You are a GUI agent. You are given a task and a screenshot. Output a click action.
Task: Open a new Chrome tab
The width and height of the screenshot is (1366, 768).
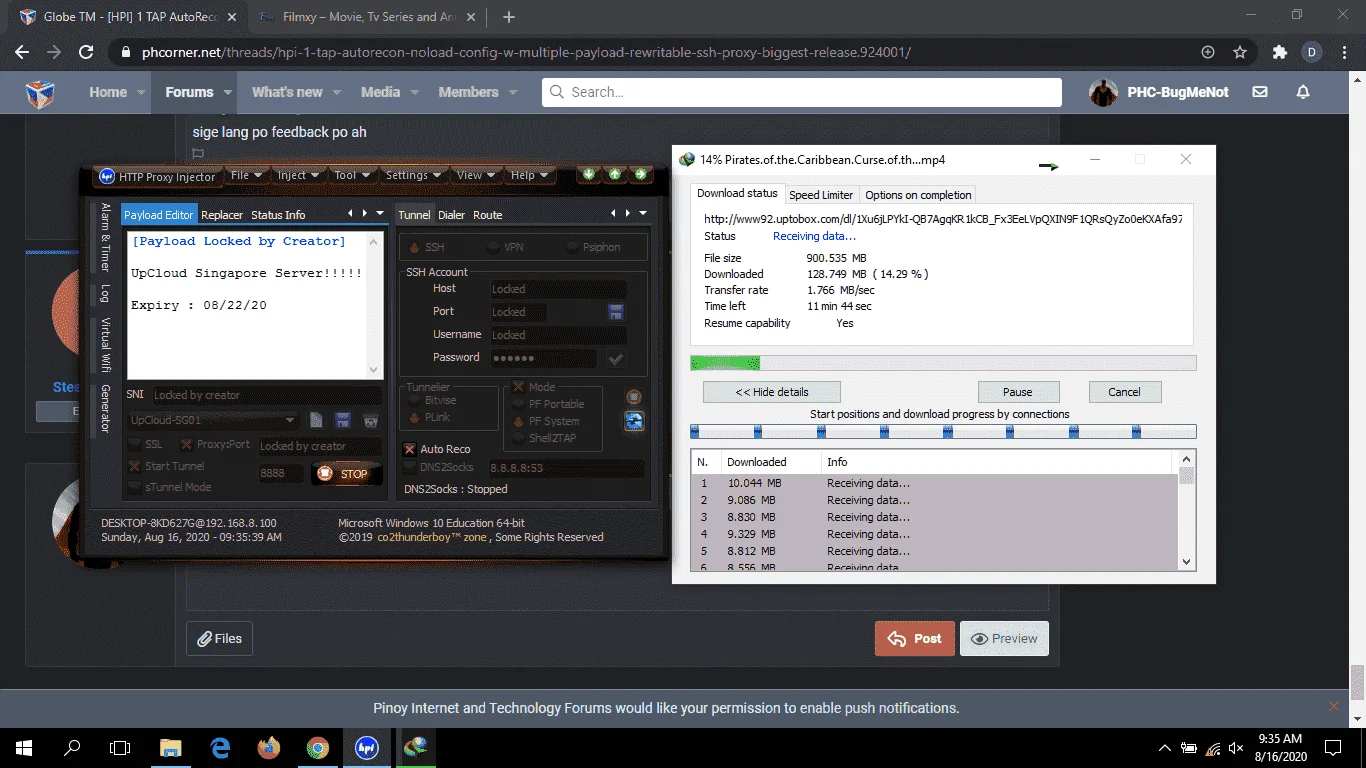509,17
